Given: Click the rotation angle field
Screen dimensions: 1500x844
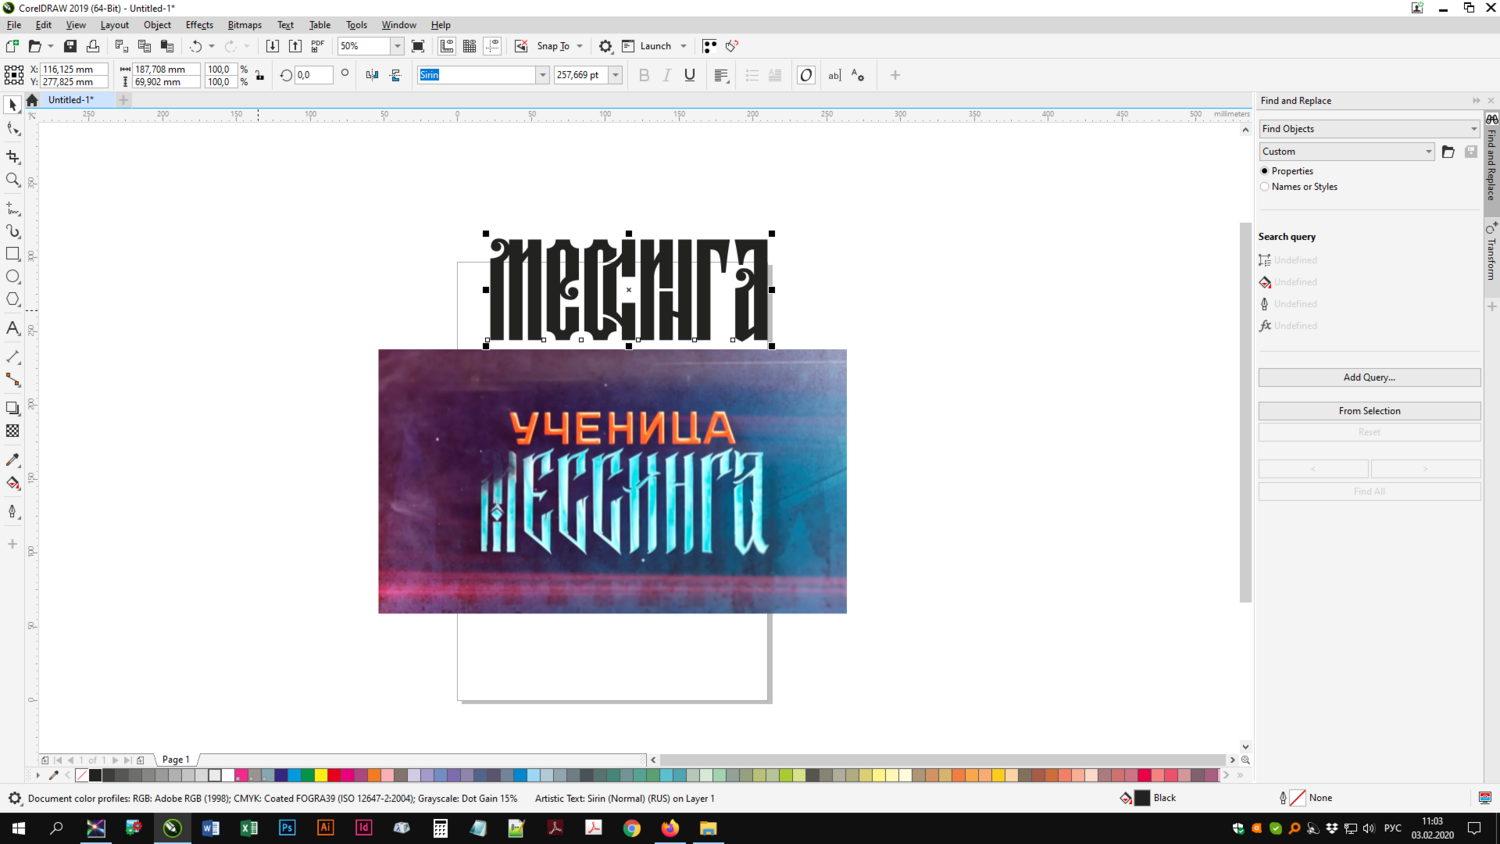Looking at the screenshot, I should pyautogui.click(x=313, y=75).
